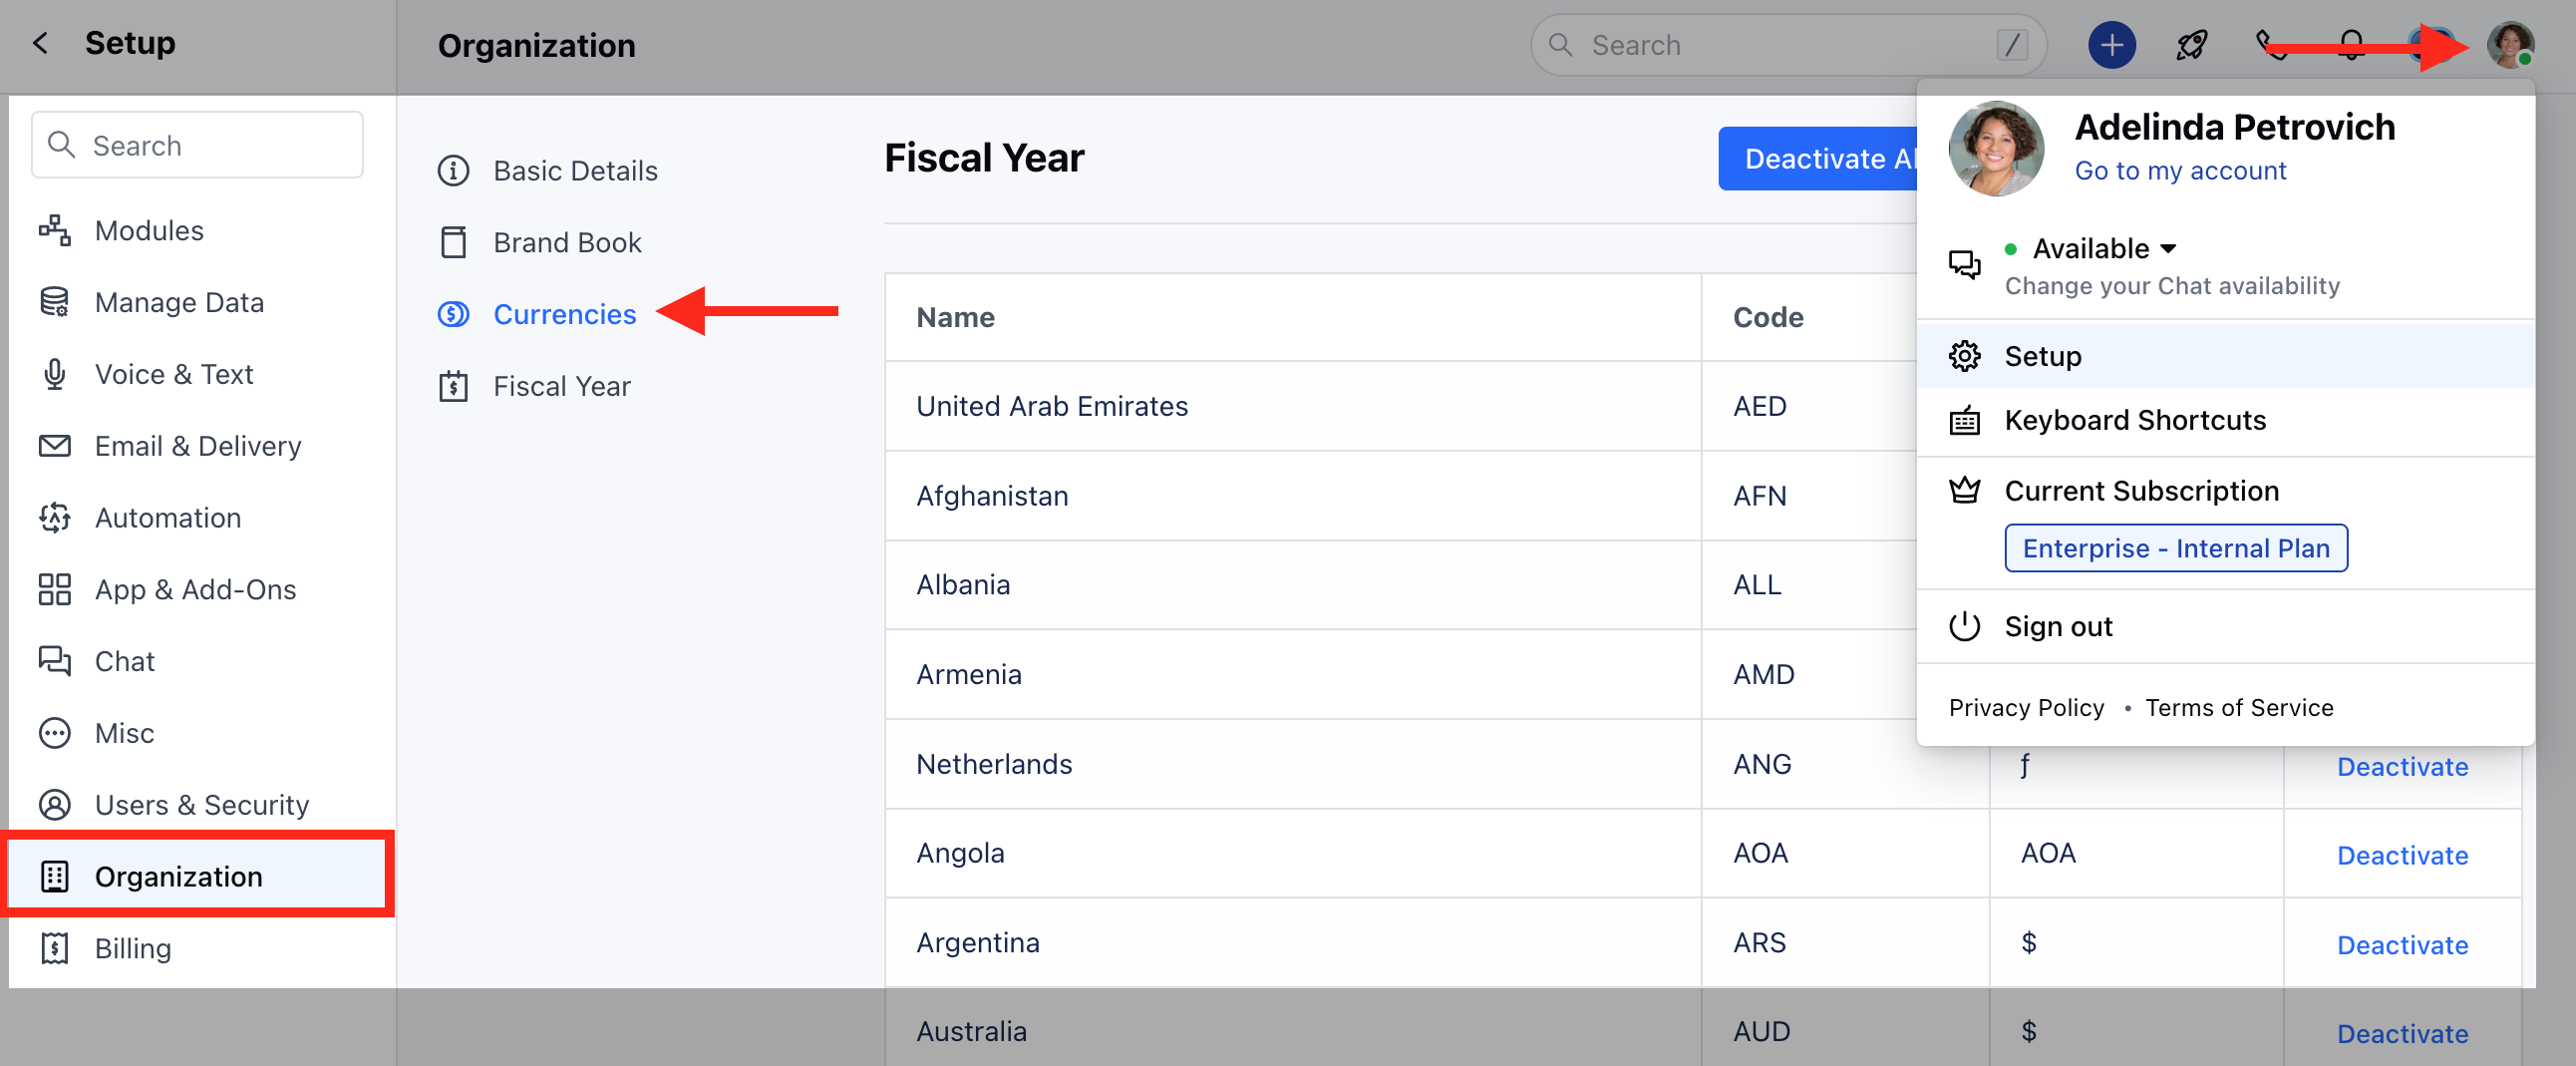Click the back arrow beside Setup

40,43
